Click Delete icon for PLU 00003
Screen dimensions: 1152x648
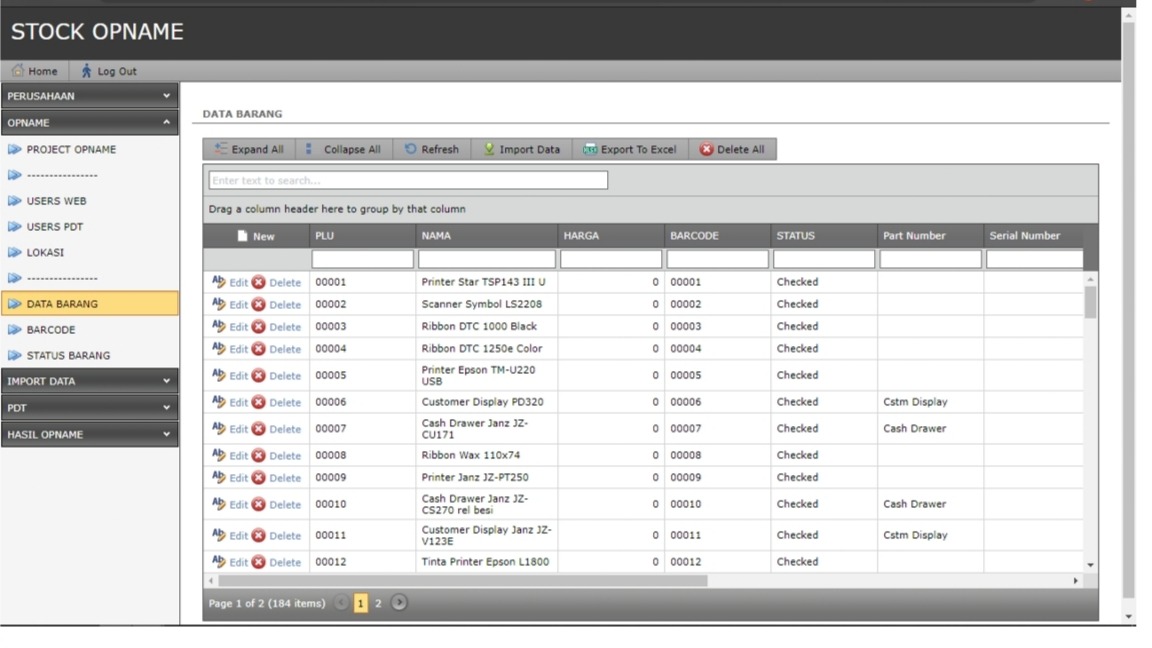coord(259,327)
